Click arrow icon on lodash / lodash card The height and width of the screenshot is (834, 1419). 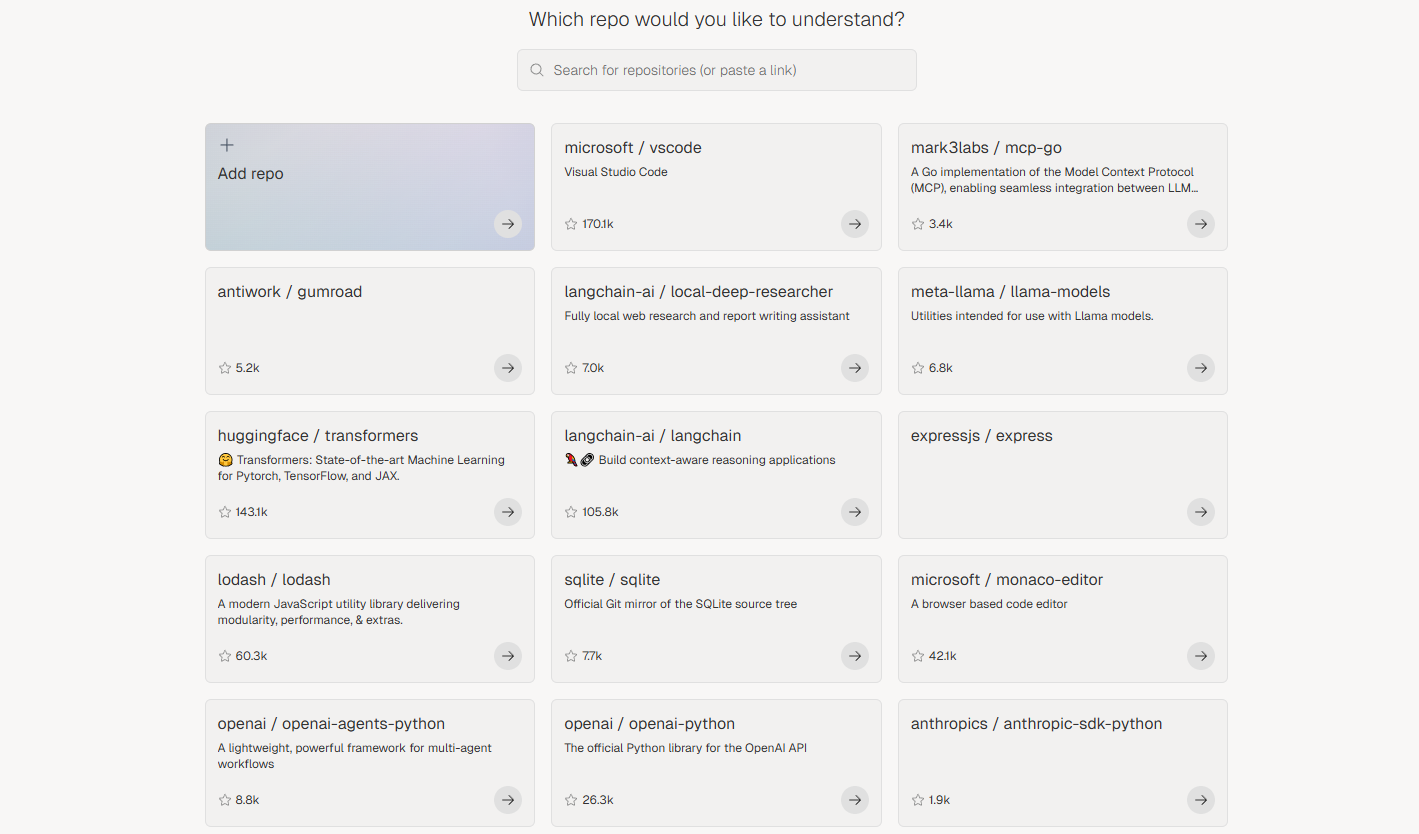click(508, 656)
